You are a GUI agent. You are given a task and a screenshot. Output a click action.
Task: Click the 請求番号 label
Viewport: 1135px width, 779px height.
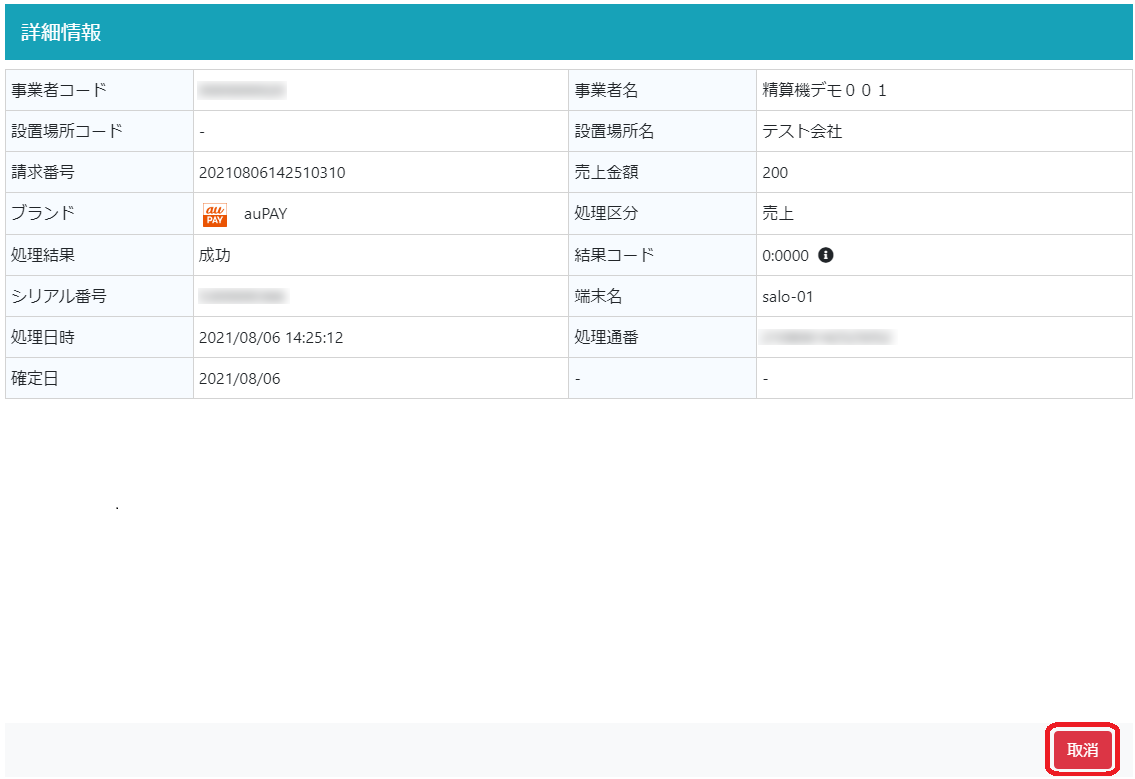43,172
